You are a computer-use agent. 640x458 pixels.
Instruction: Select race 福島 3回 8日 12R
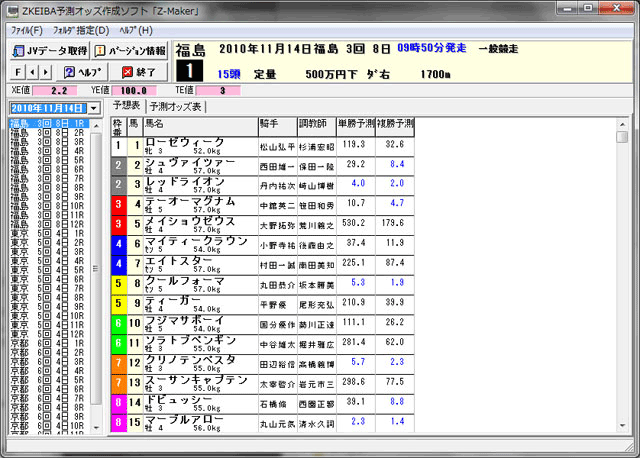(47, 224)
